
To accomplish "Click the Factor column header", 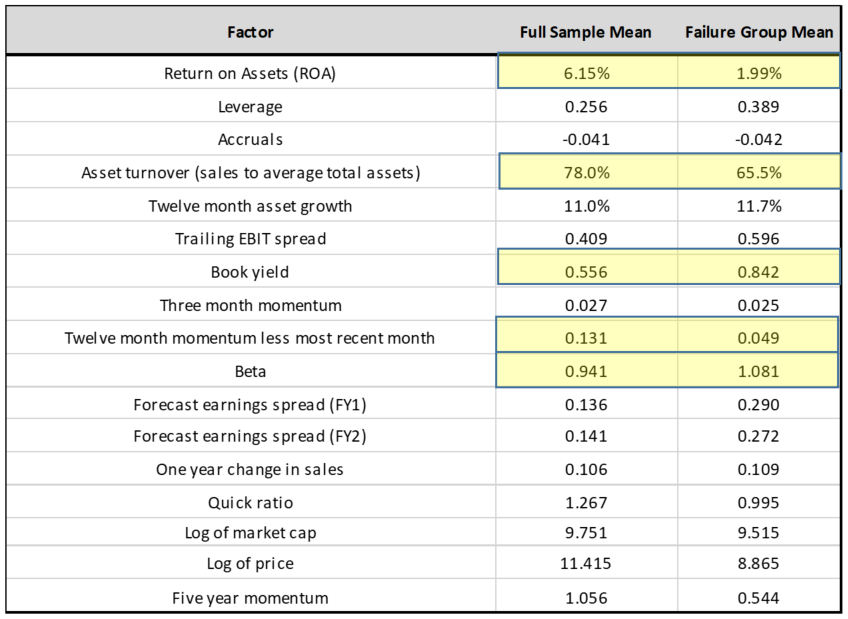I will pyautogui.click(x=250, y=32).
